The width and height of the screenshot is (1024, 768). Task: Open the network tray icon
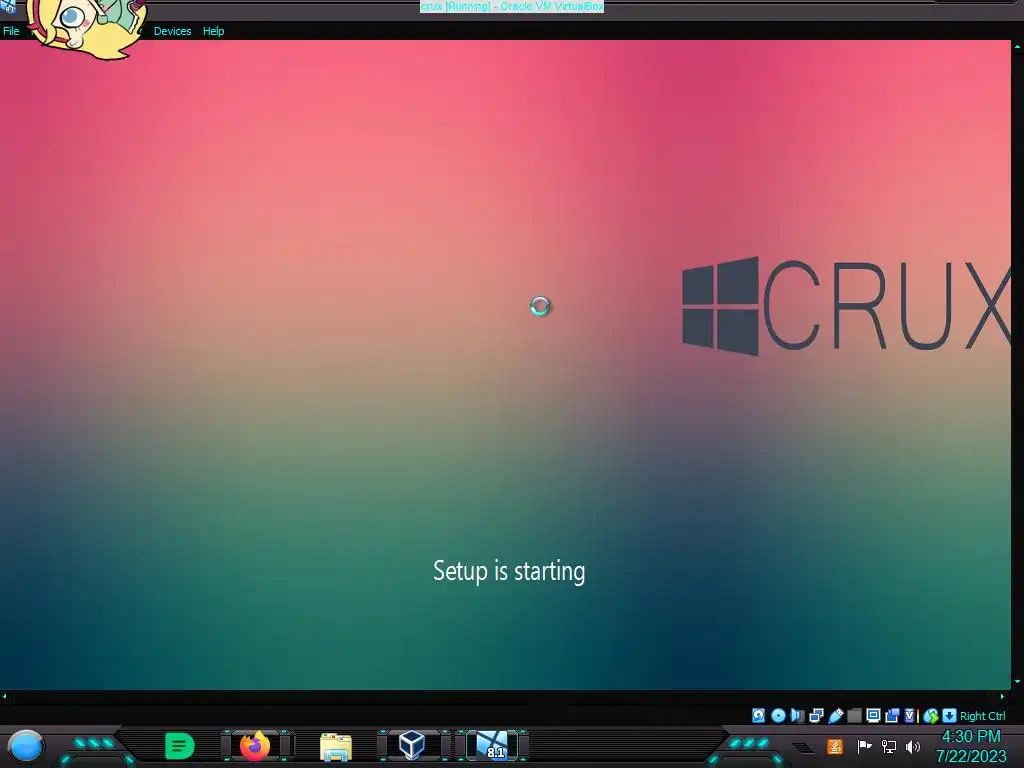889,746
